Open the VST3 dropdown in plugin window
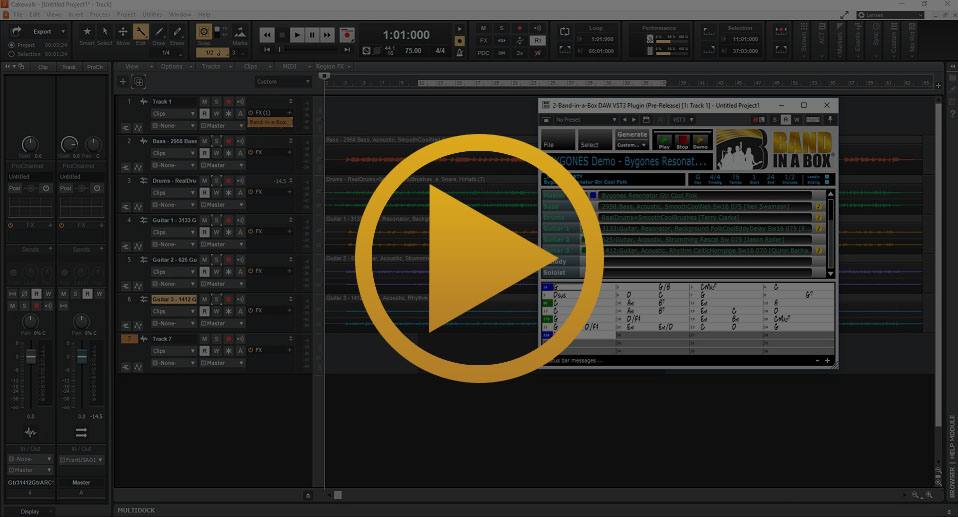The width and height of the screenshot is (958, 517). [683, 120]
